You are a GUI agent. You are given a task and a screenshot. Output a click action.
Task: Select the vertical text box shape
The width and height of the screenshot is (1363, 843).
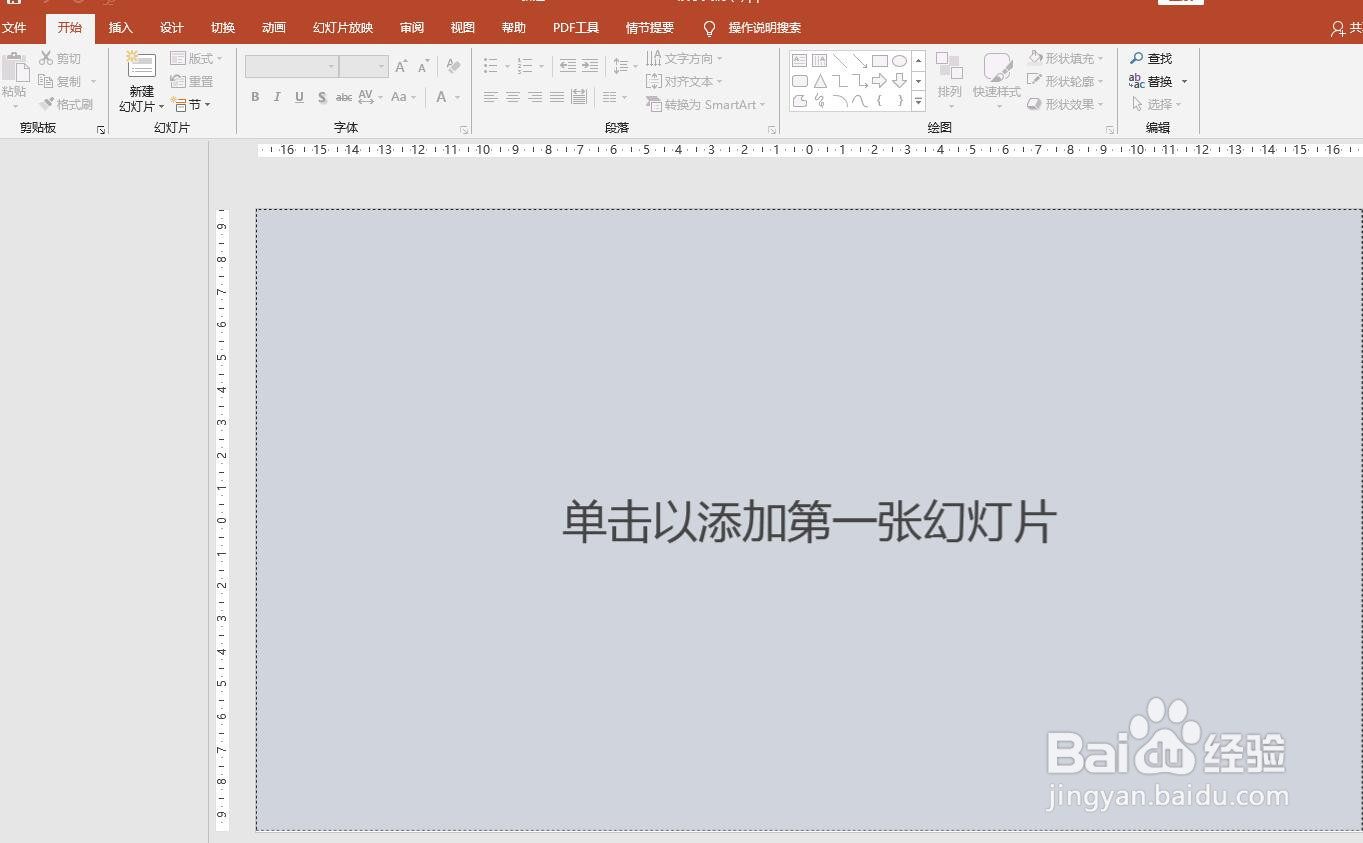[820, 61]
